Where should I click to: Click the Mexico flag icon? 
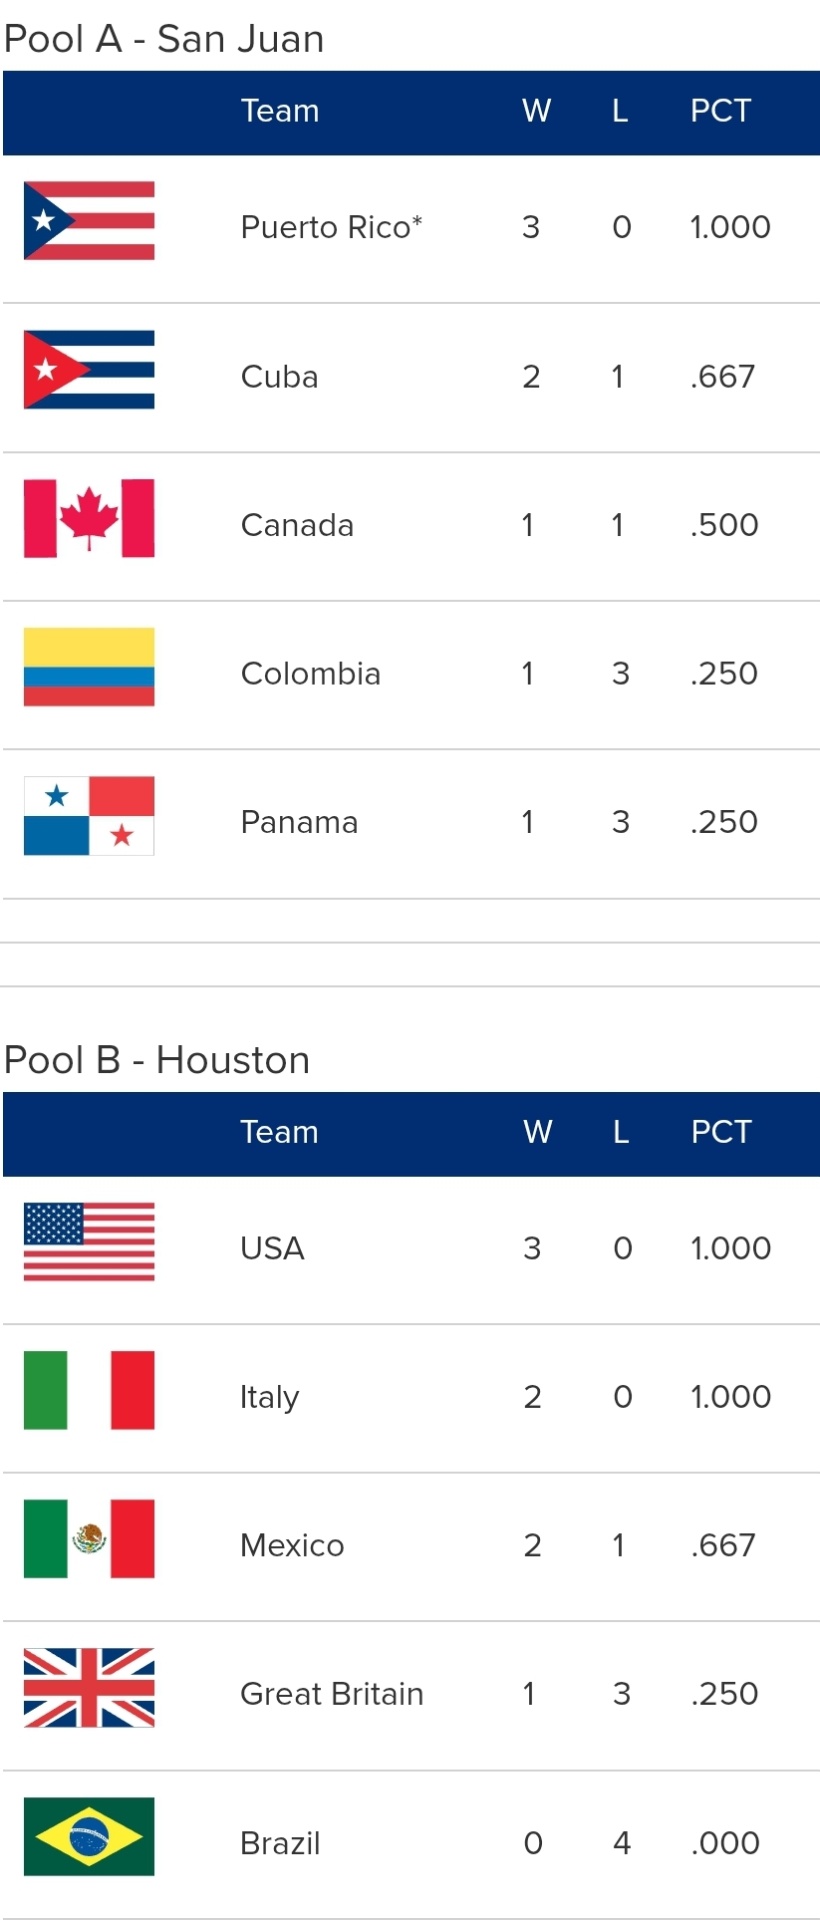pyautogui.click(x=89, y=1539)
